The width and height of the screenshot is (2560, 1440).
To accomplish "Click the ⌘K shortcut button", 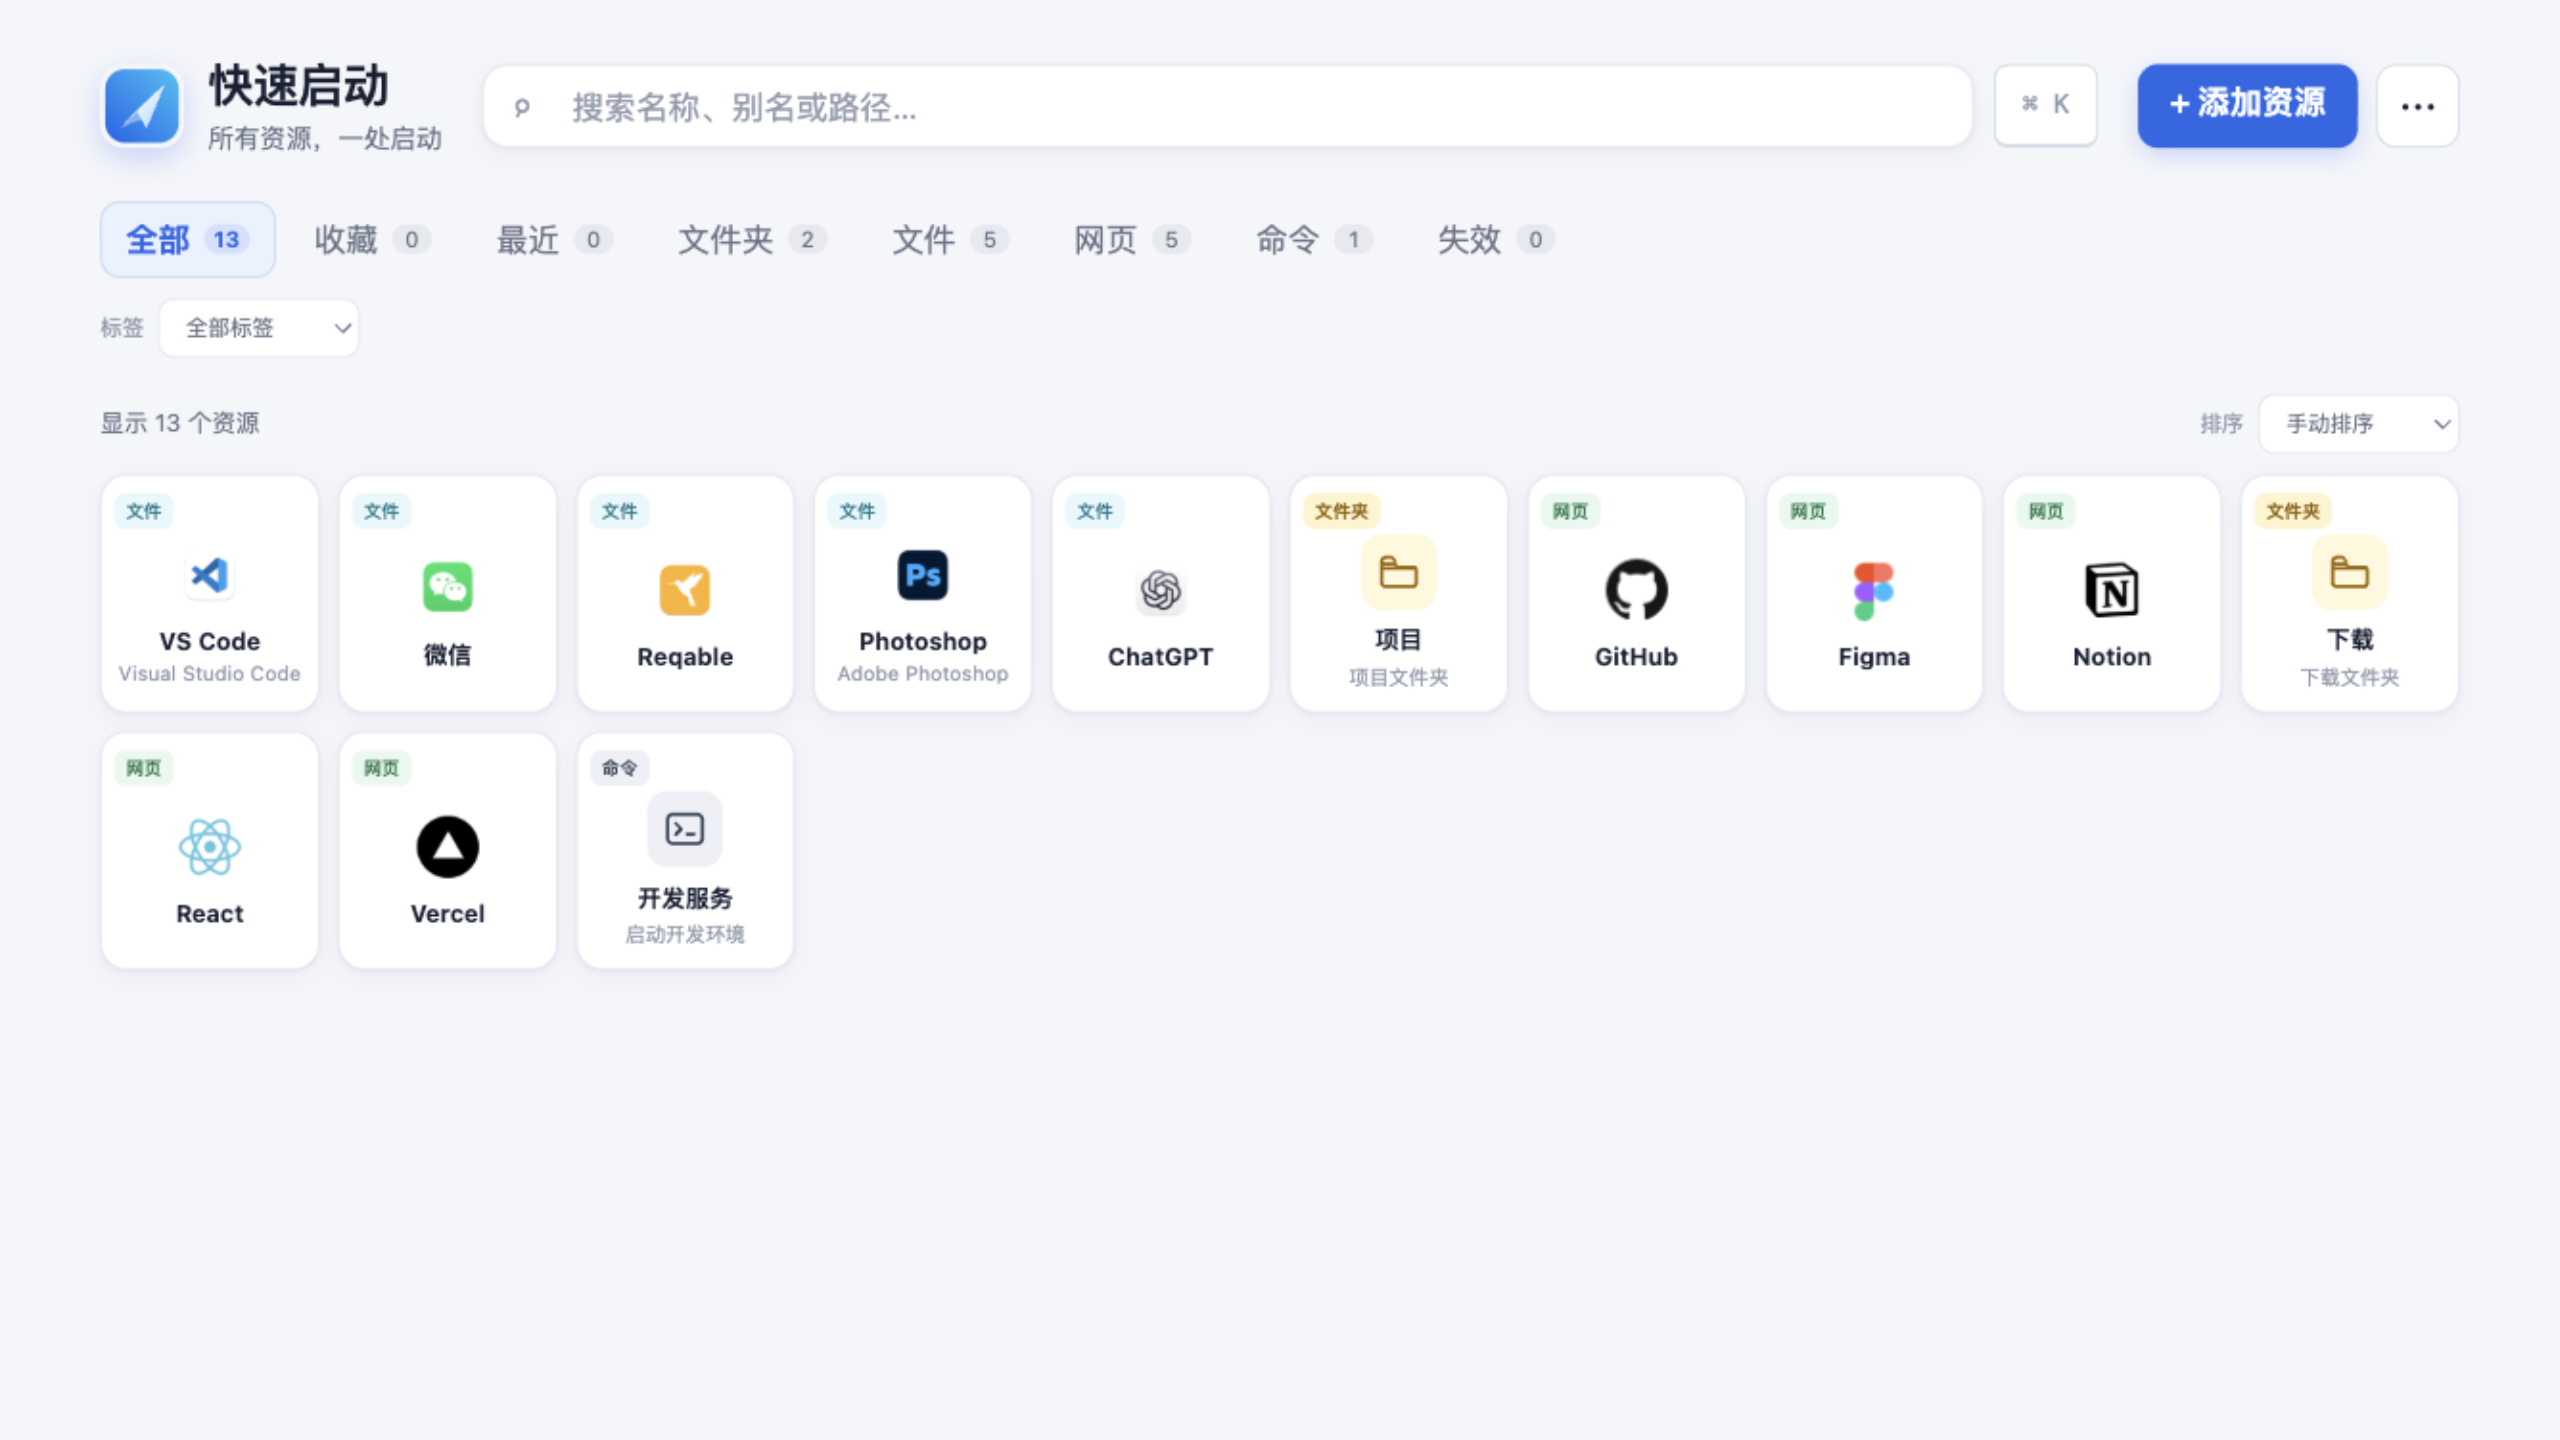I will pyautogui.click(x=2045, y=105).
